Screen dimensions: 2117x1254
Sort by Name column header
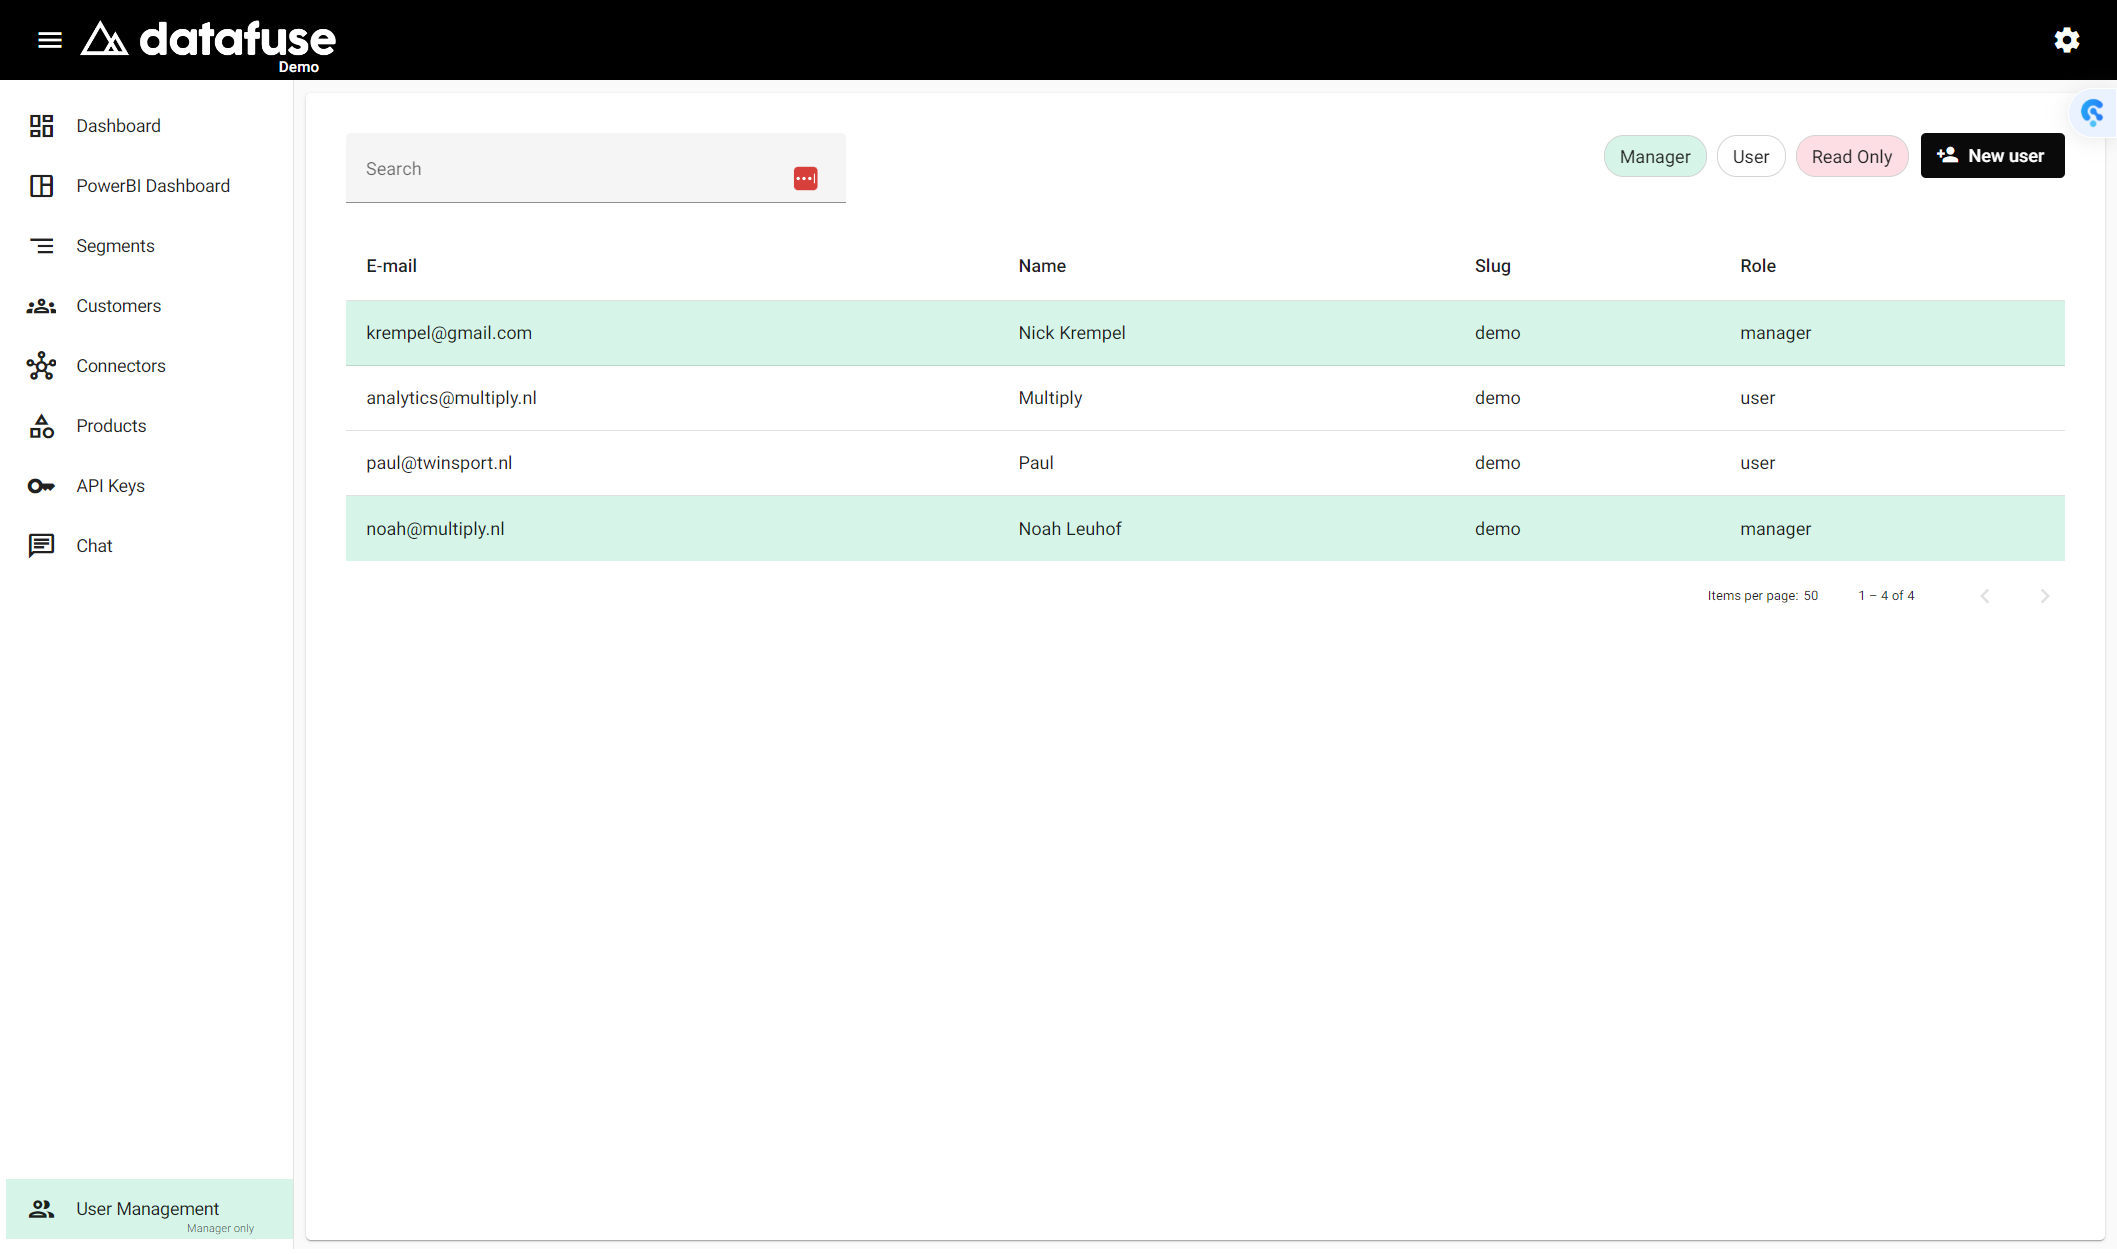coord(1042,266)
